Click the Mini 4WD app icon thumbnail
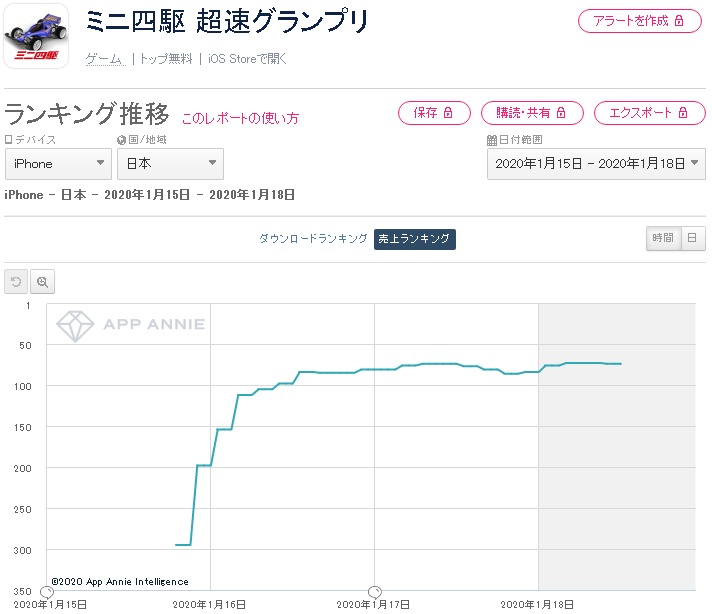 coord(36,36)
